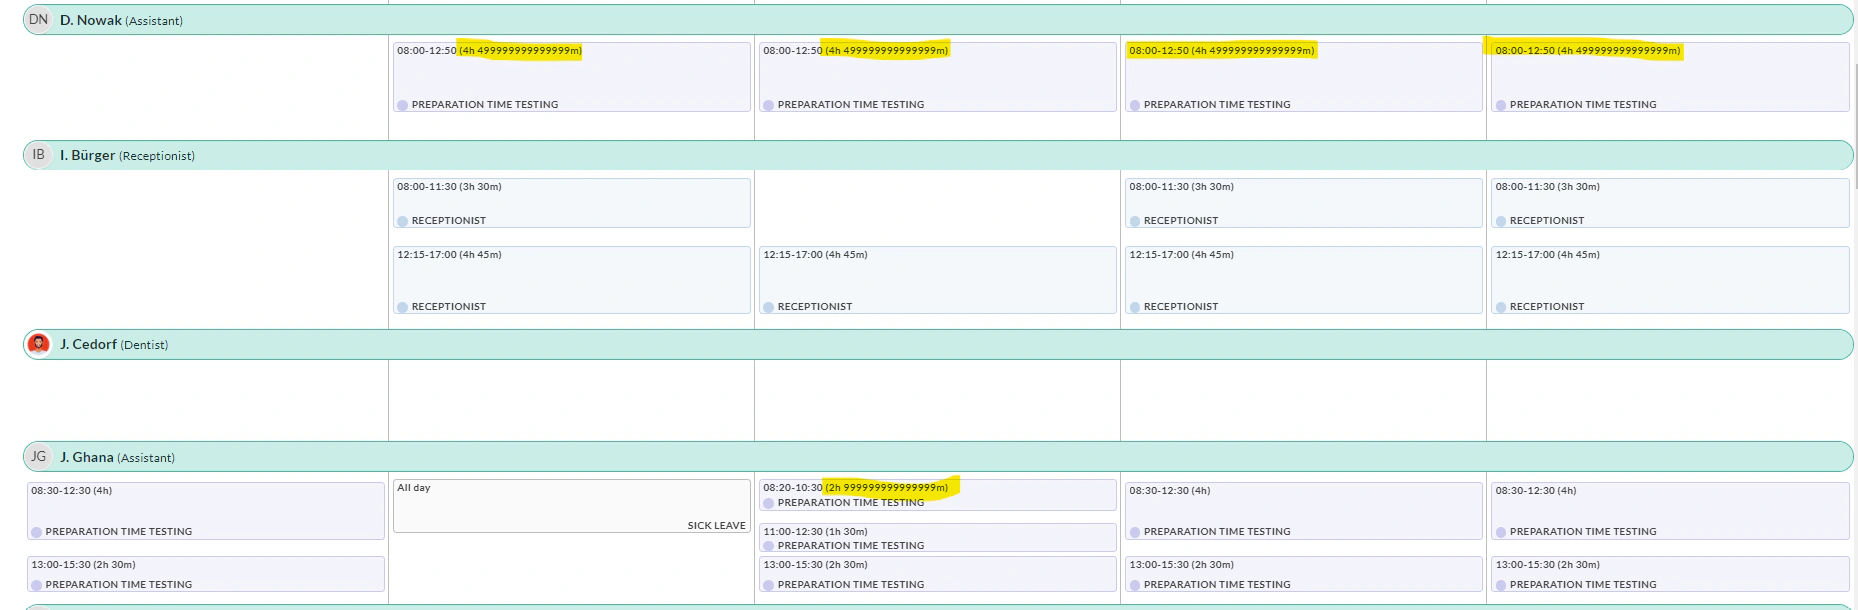Select the J. Cedorf (Dentist) row header name
1858x610 pixels.
(114, 345)
